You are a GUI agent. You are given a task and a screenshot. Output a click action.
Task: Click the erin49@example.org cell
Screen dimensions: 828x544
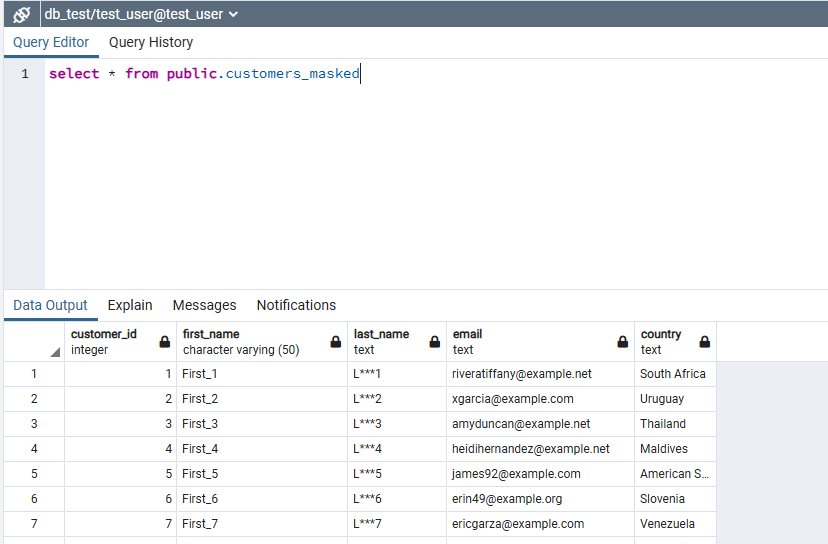pos(540,499)
